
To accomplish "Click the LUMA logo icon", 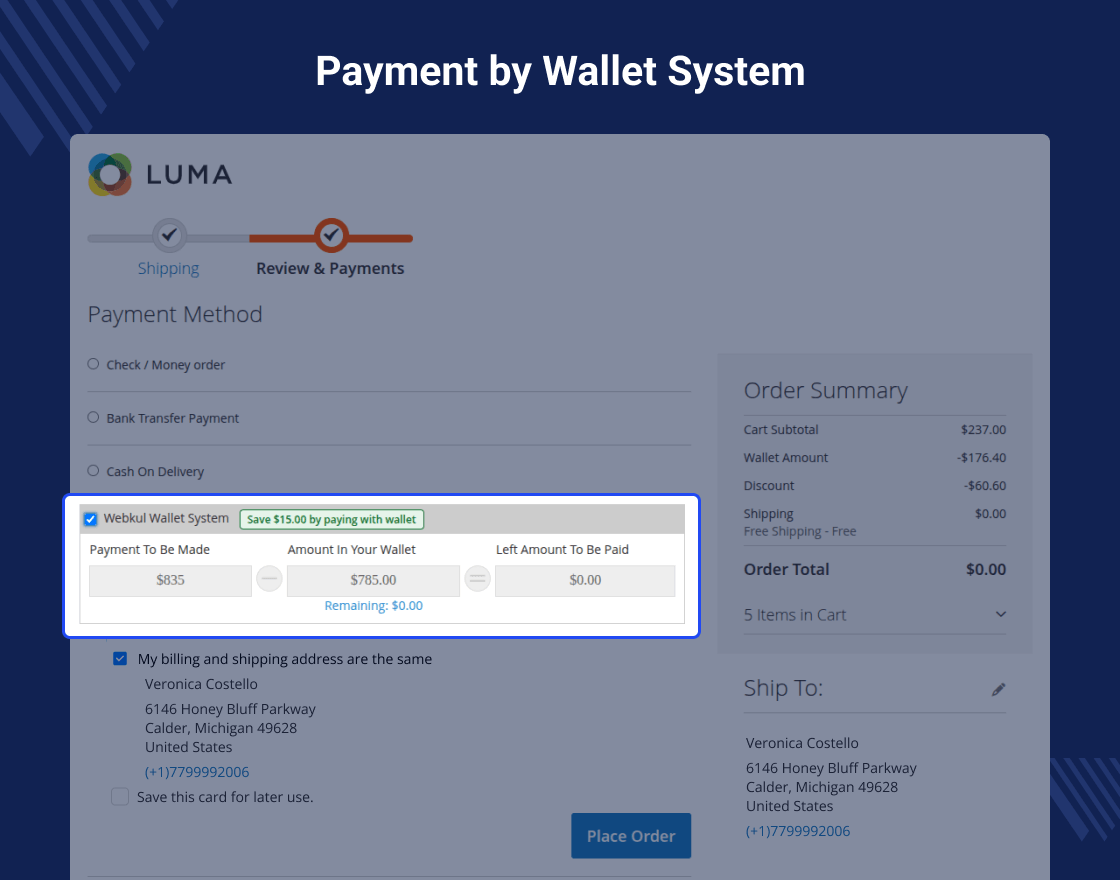I will 110,174.
